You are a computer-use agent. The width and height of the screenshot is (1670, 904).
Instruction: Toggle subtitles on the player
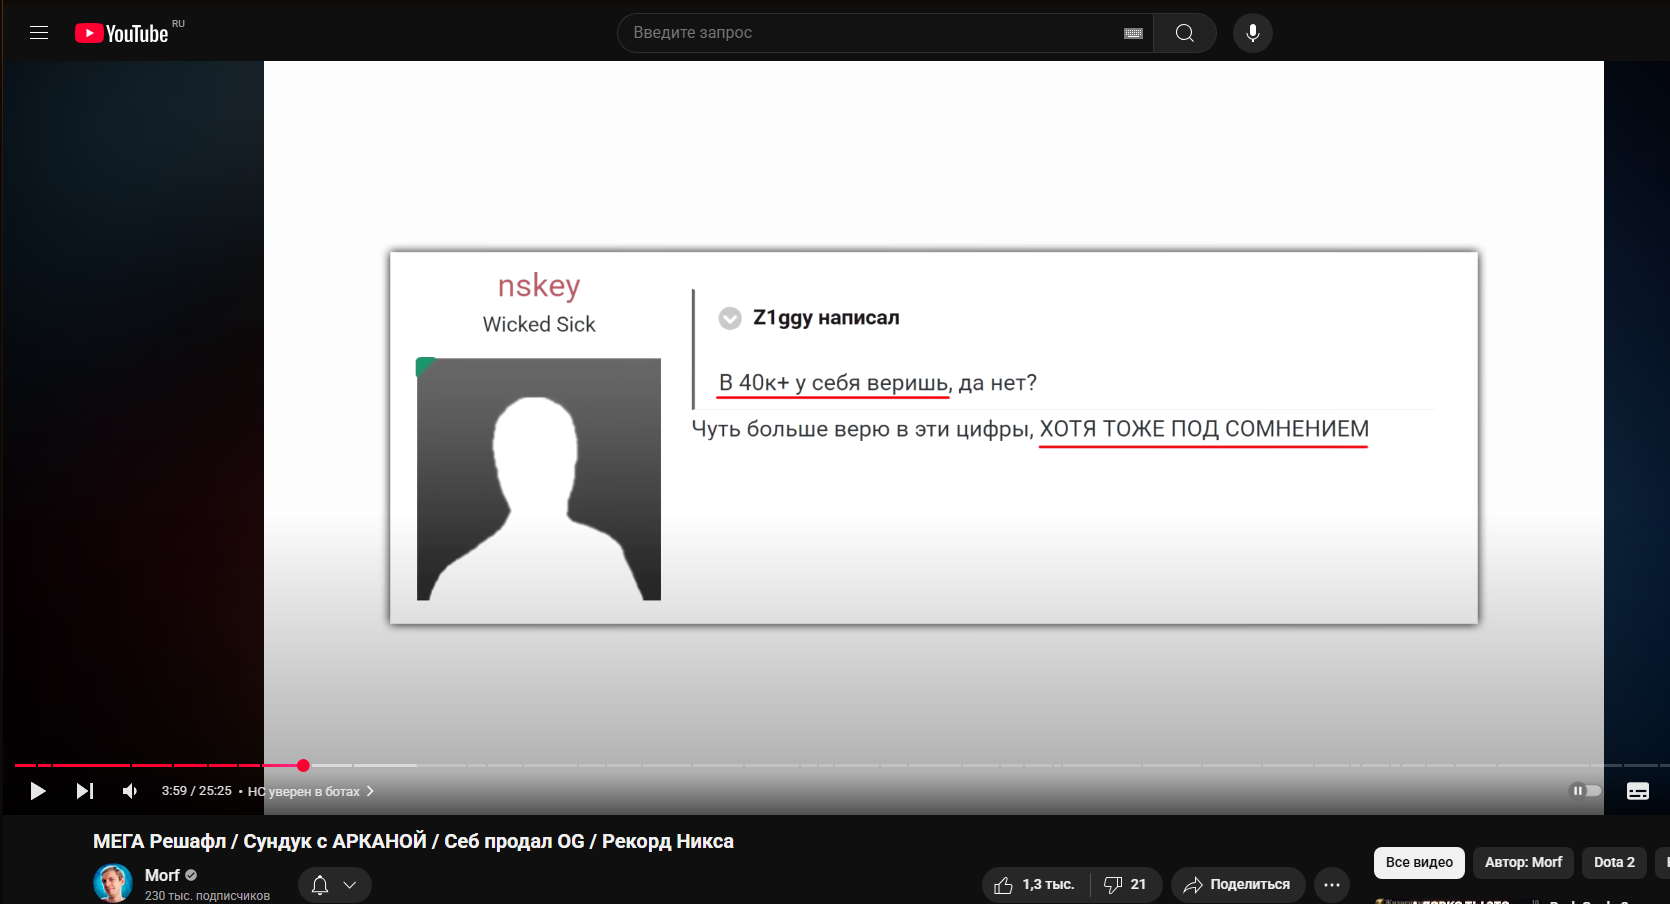click(x=1638, y=791)
